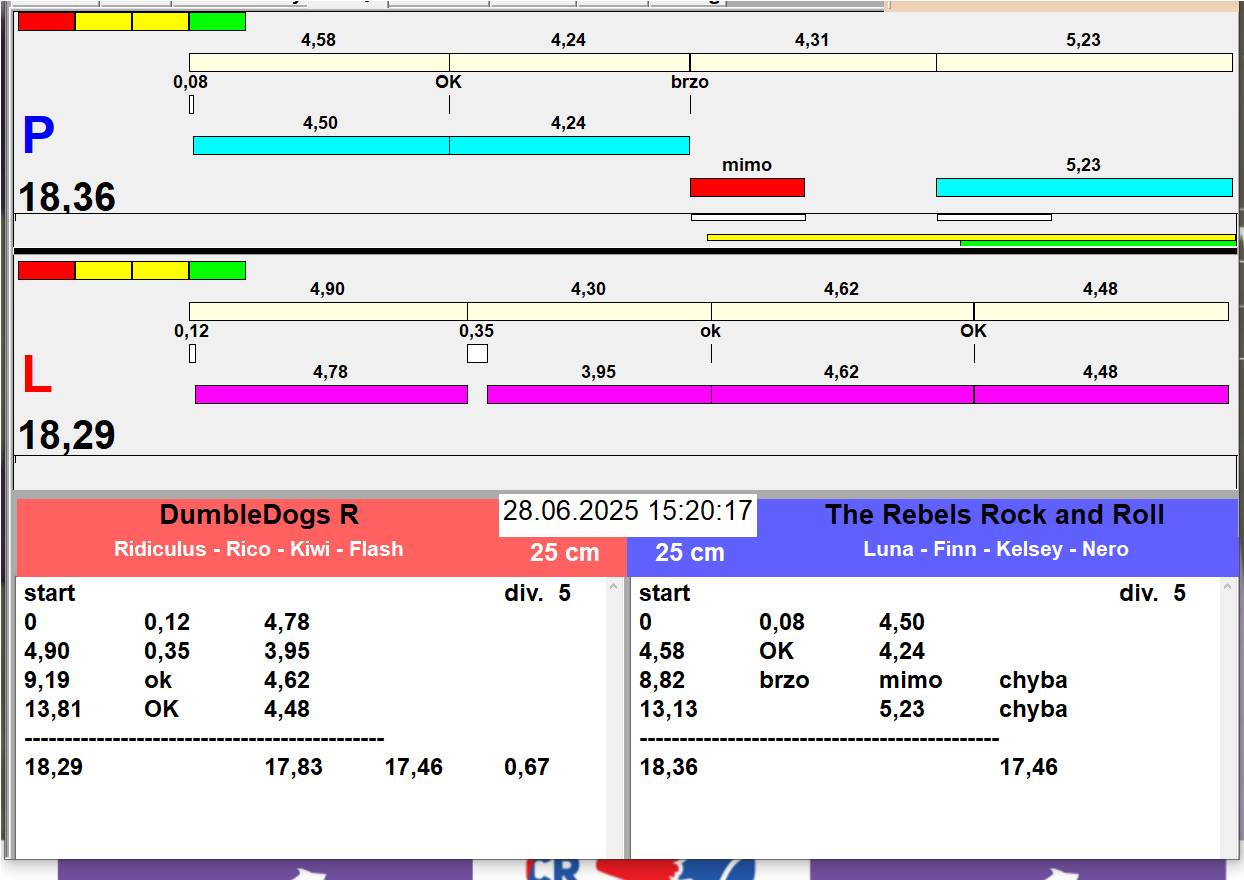Click the 25 cm jump height on red header
Screen dimensions: 1244x880
[565, 552]
